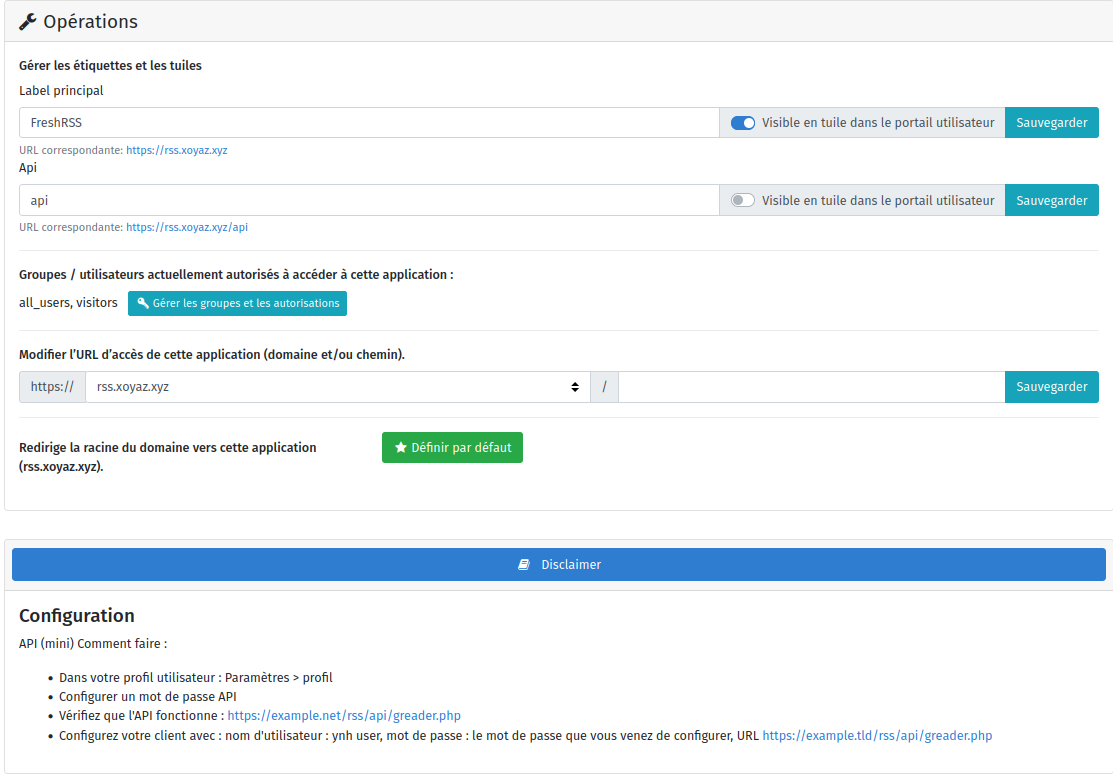Open the https://rss.xoyaz.xyz/api link
1113x774 pixels.
click(x=186, y=227)
